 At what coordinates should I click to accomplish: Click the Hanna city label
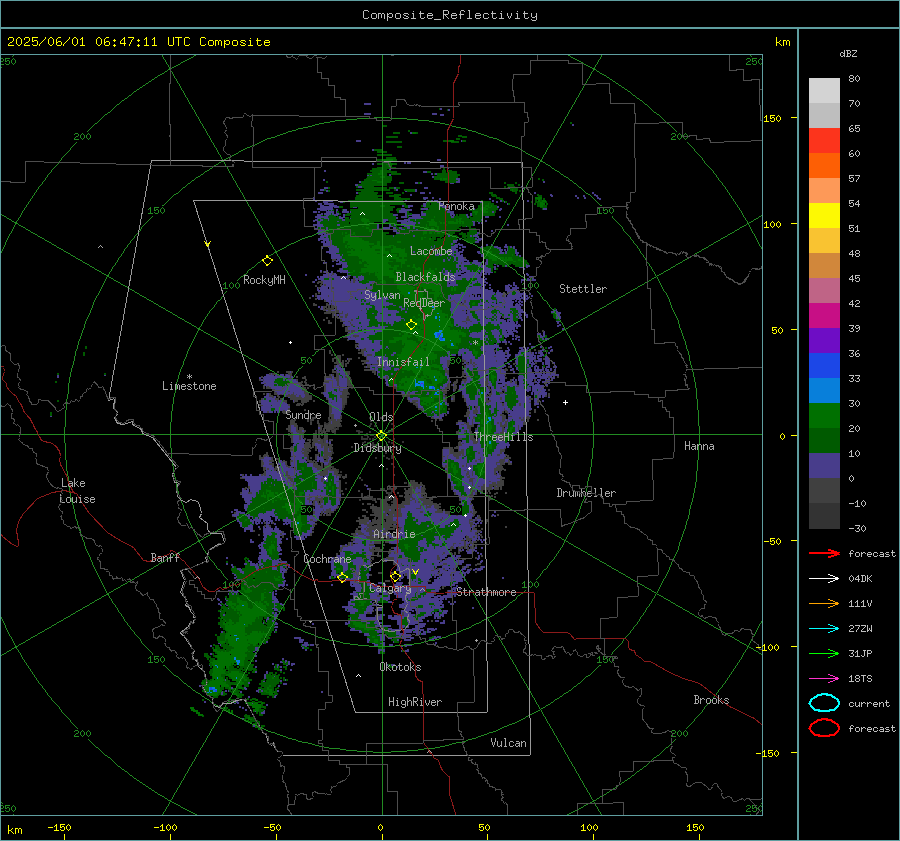point(699,446)
